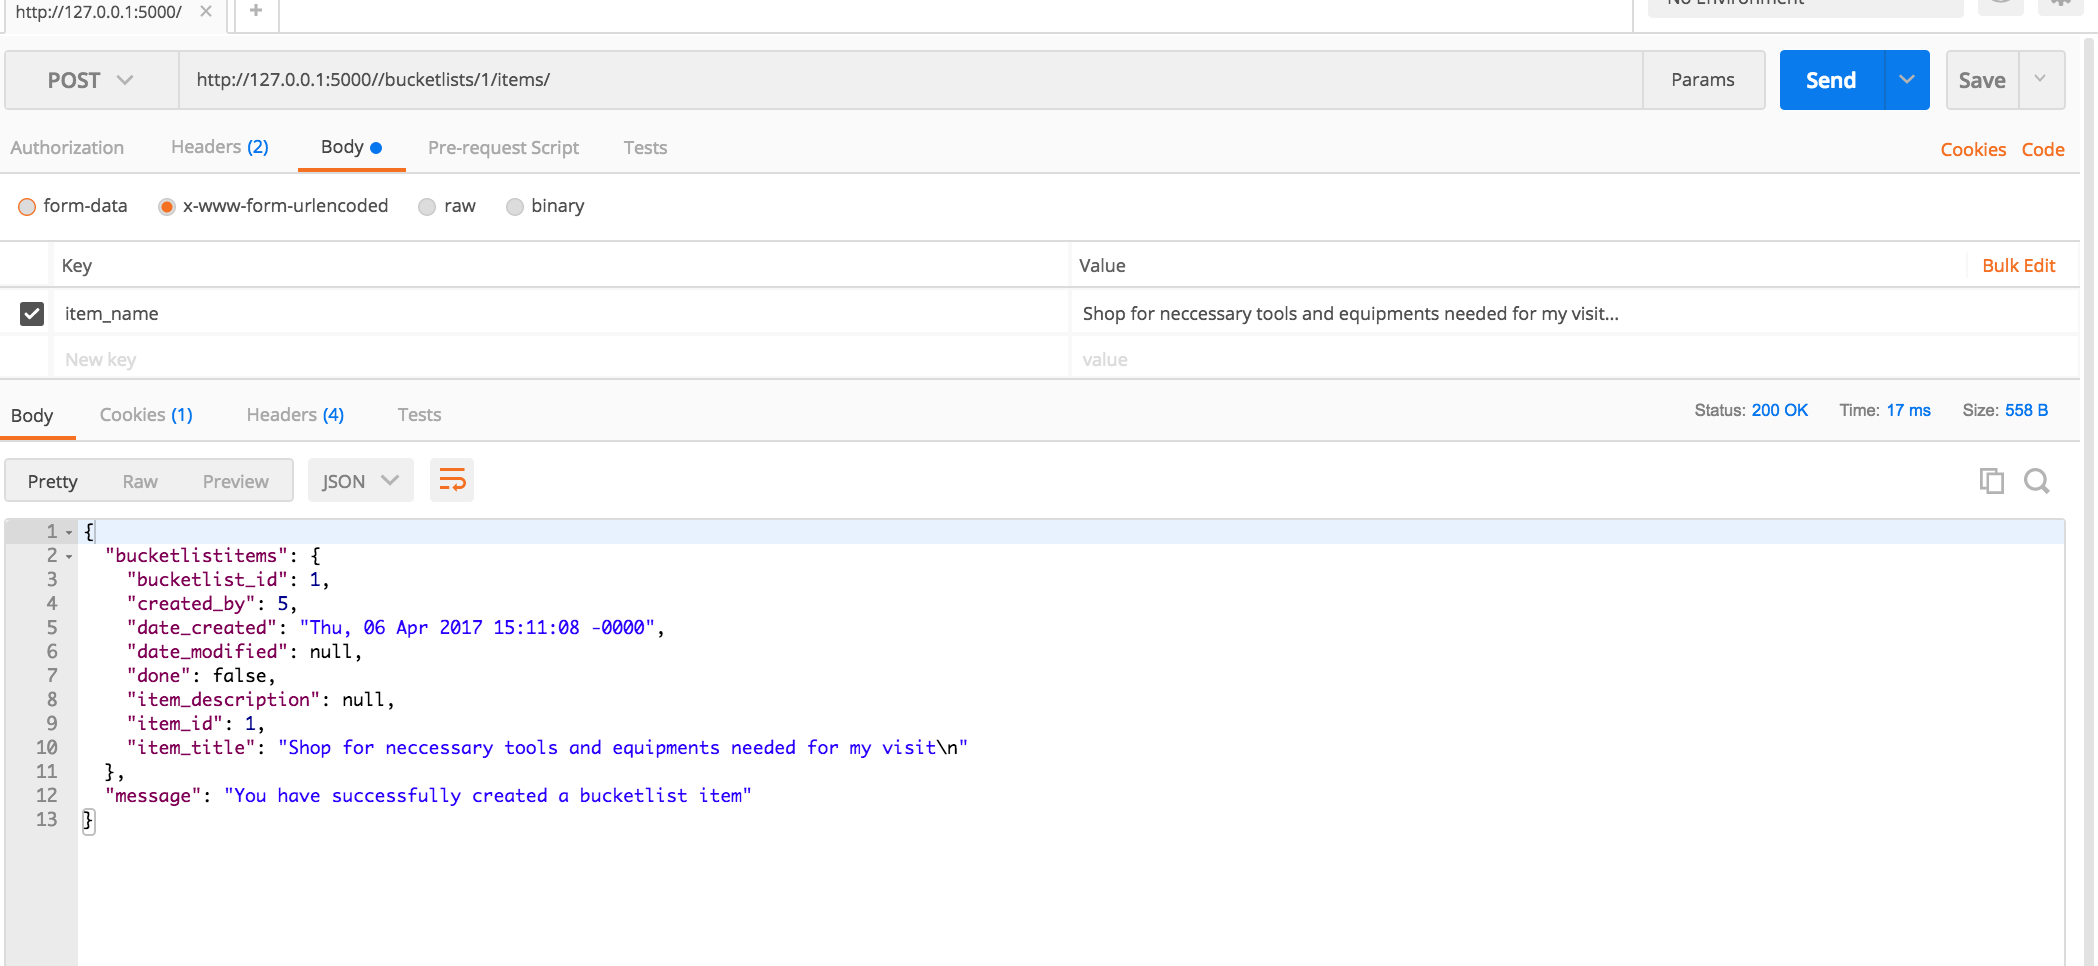Click the Value column header

1102,265
